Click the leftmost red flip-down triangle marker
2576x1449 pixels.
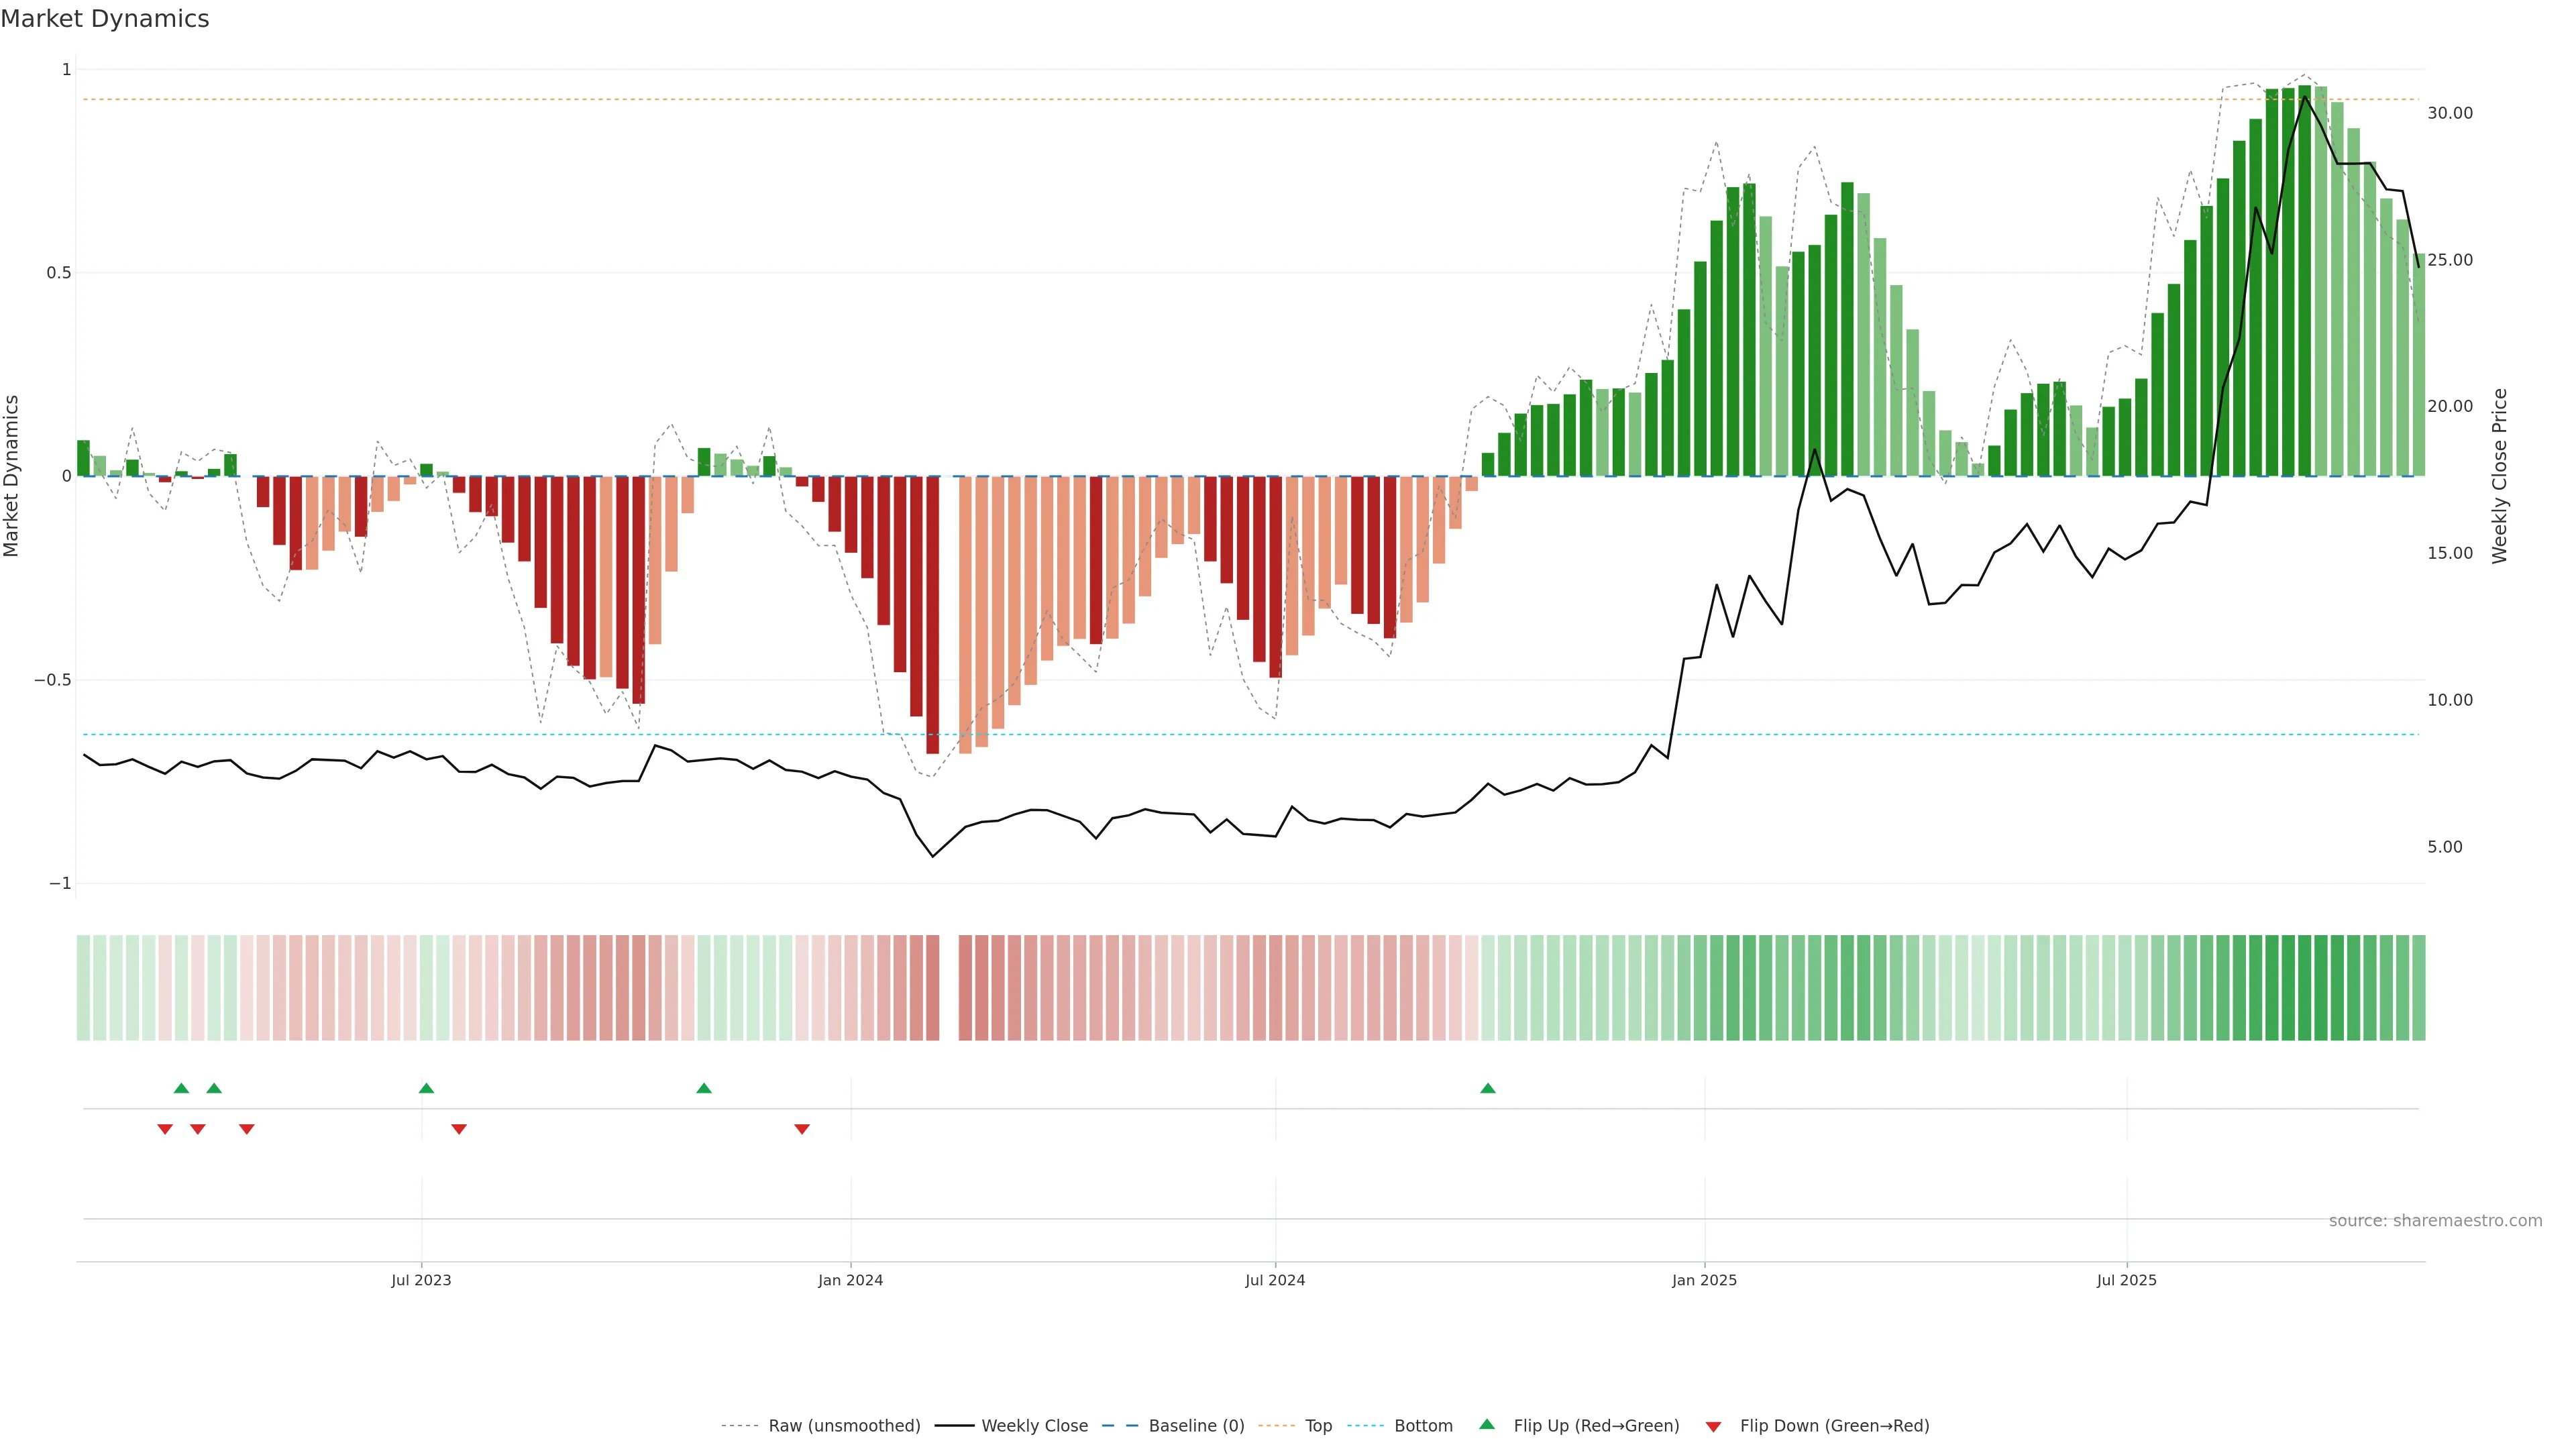click(165, 1129)
